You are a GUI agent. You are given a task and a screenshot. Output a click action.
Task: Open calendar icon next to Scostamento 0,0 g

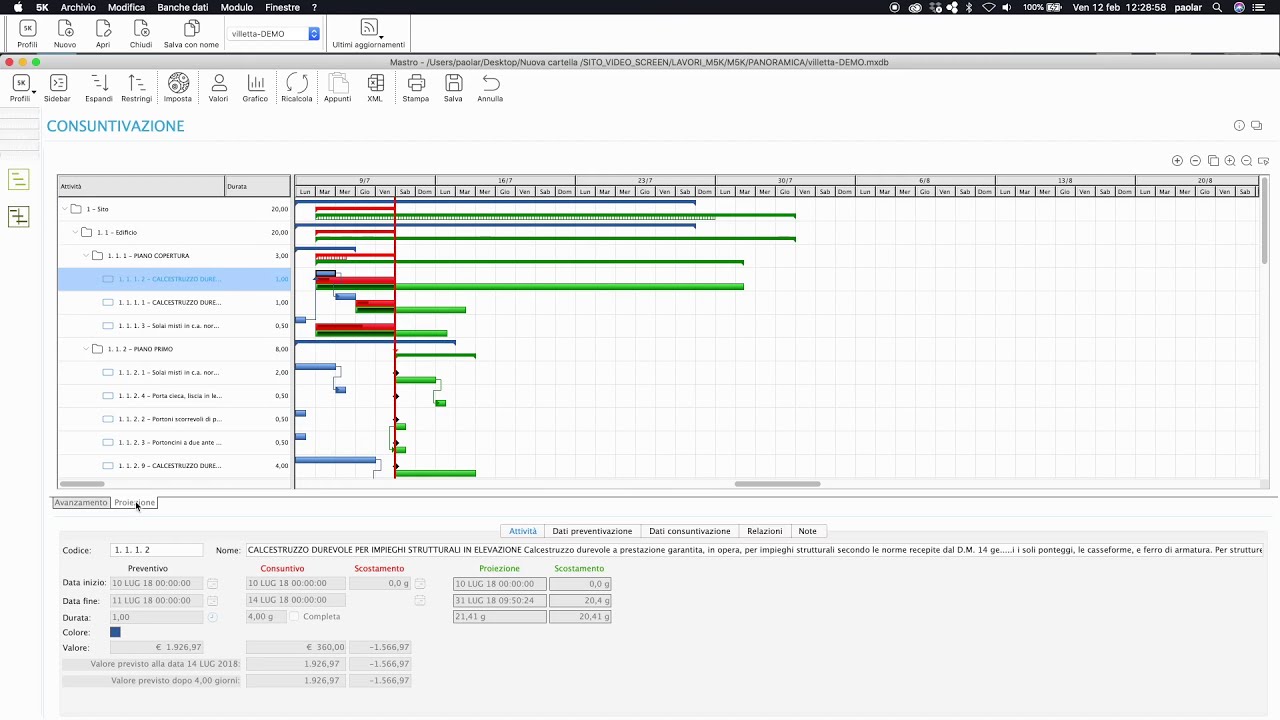point(420,584)
